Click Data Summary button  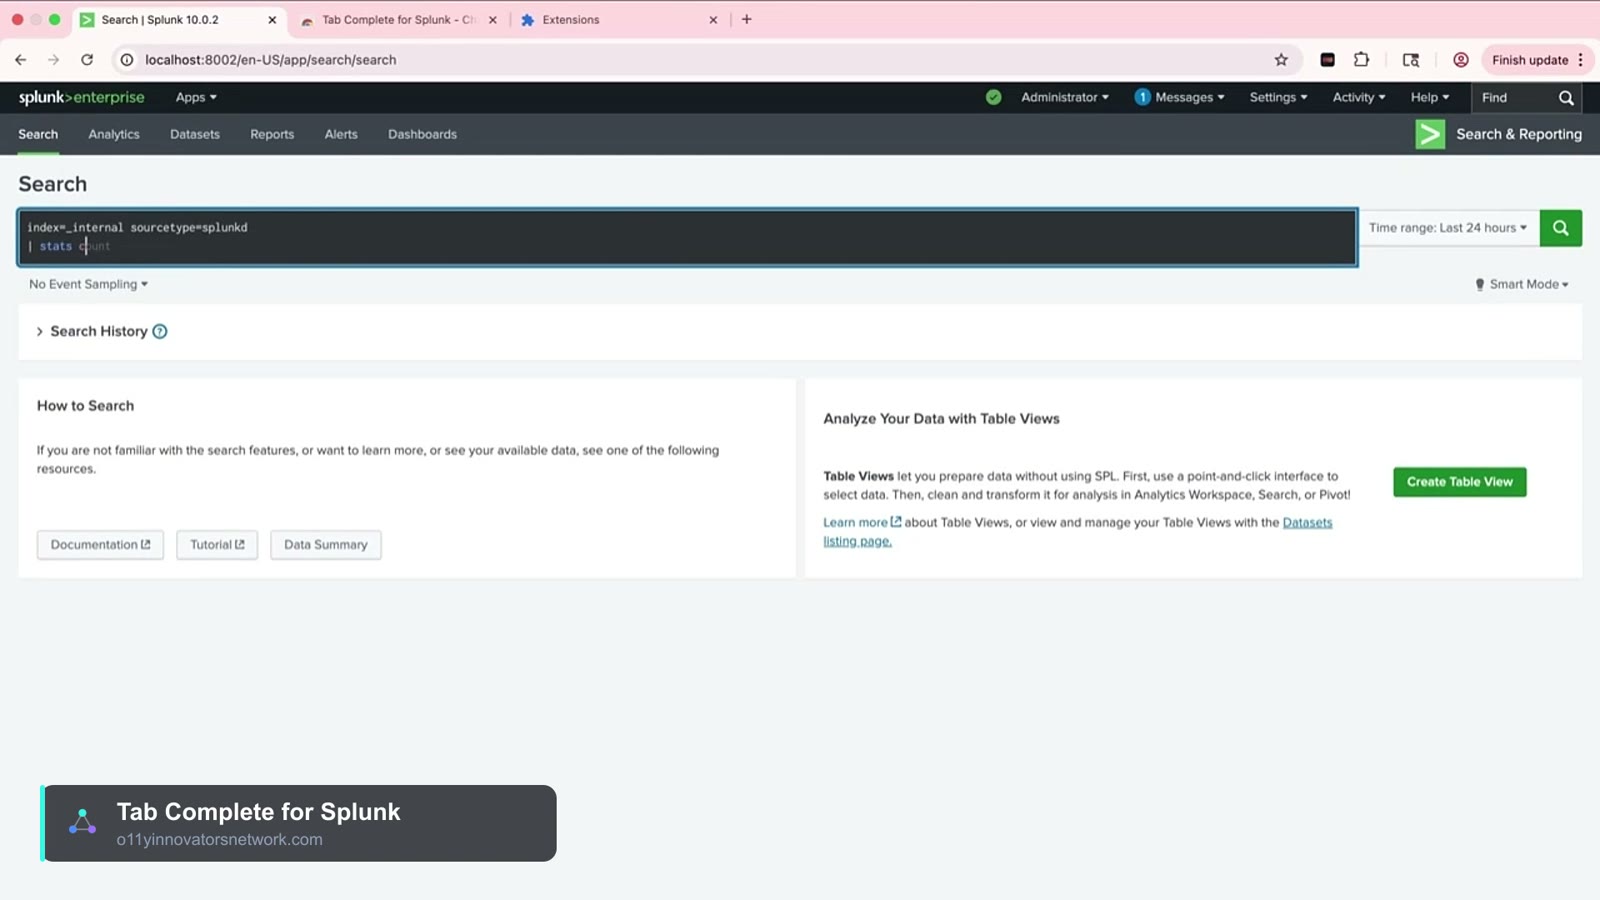[x=326, y=545]
